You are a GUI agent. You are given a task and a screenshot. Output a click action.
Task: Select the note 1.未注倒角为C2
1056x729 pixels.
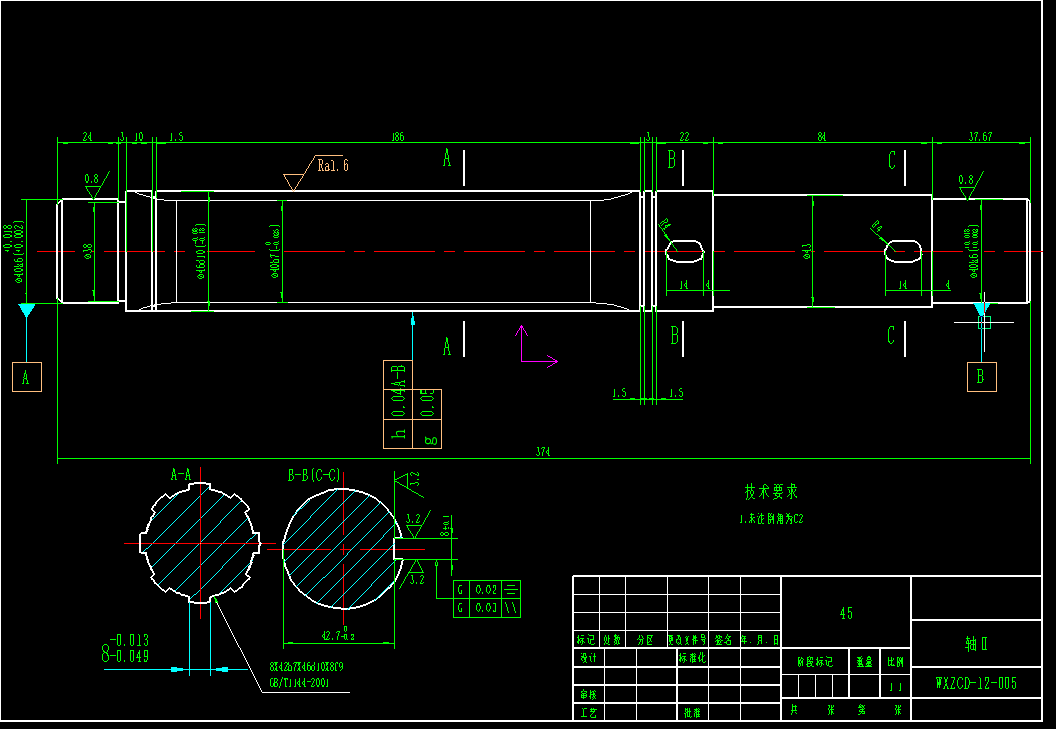[x=771, y=519]
